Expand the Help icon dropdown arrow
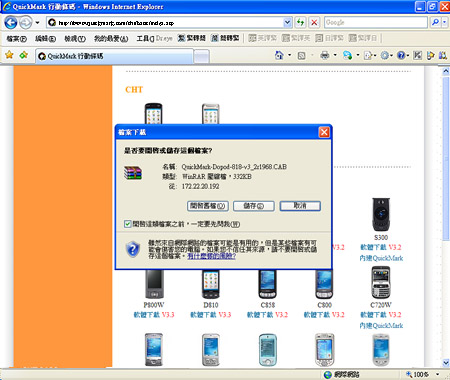450x380 pixels. 408,55
